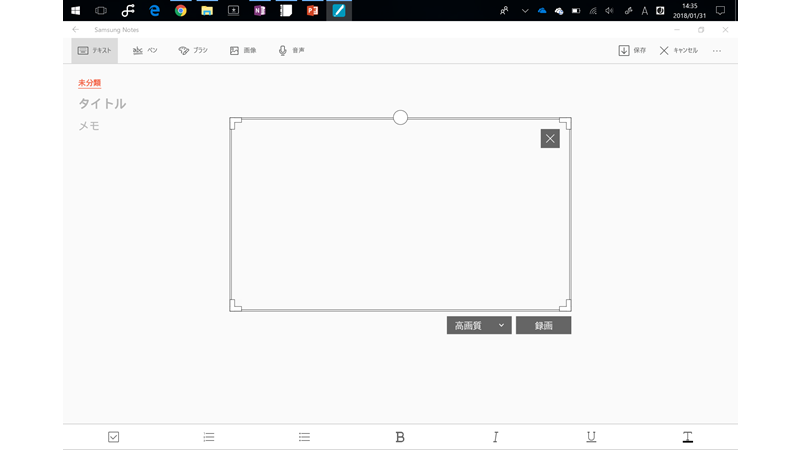This screenshot has height=450, width=800.
Task: Launch Google Chrome from the taskbar
Action: pos(181,11)
